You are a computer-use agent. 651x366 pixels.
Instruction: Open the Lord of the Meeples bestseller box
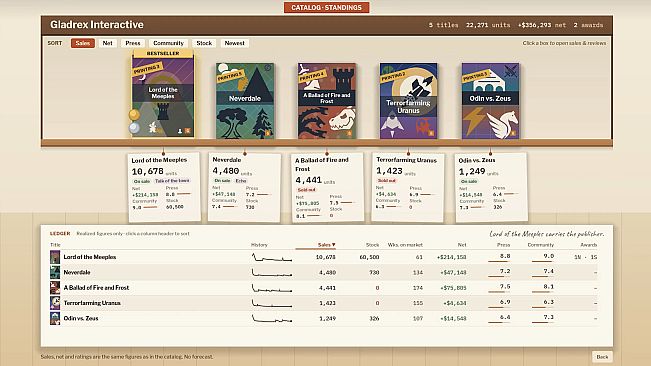click(163, 93)
